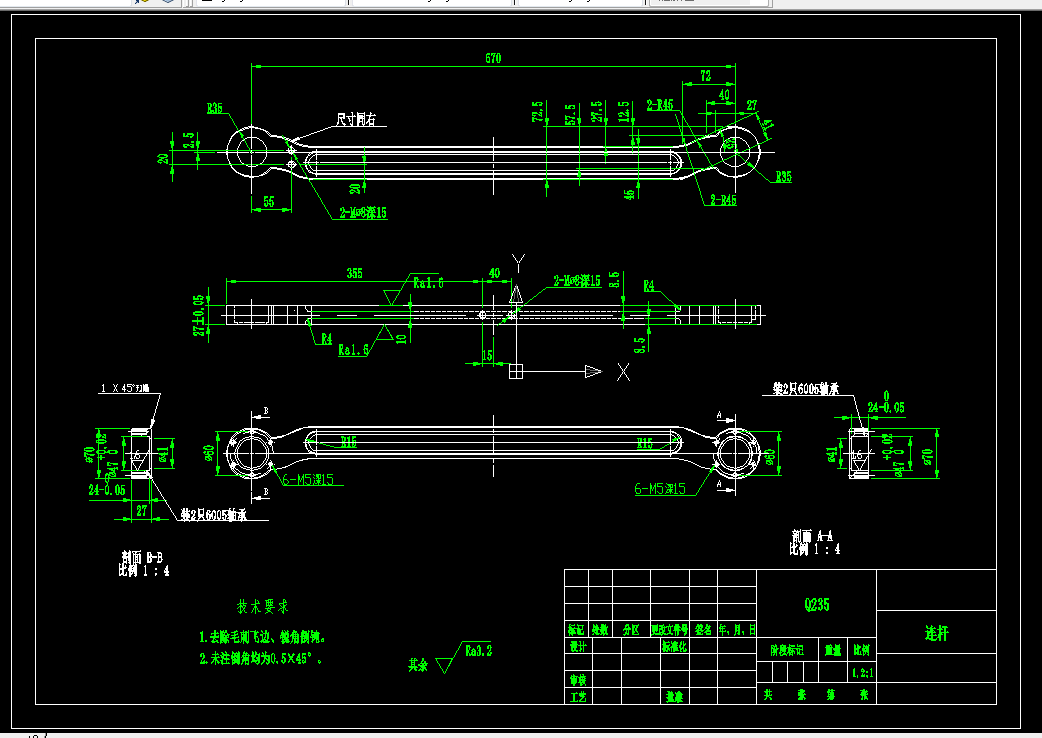Select the 工艺 row label
The height and width of the screenshot is (738, 1042).
578,697
